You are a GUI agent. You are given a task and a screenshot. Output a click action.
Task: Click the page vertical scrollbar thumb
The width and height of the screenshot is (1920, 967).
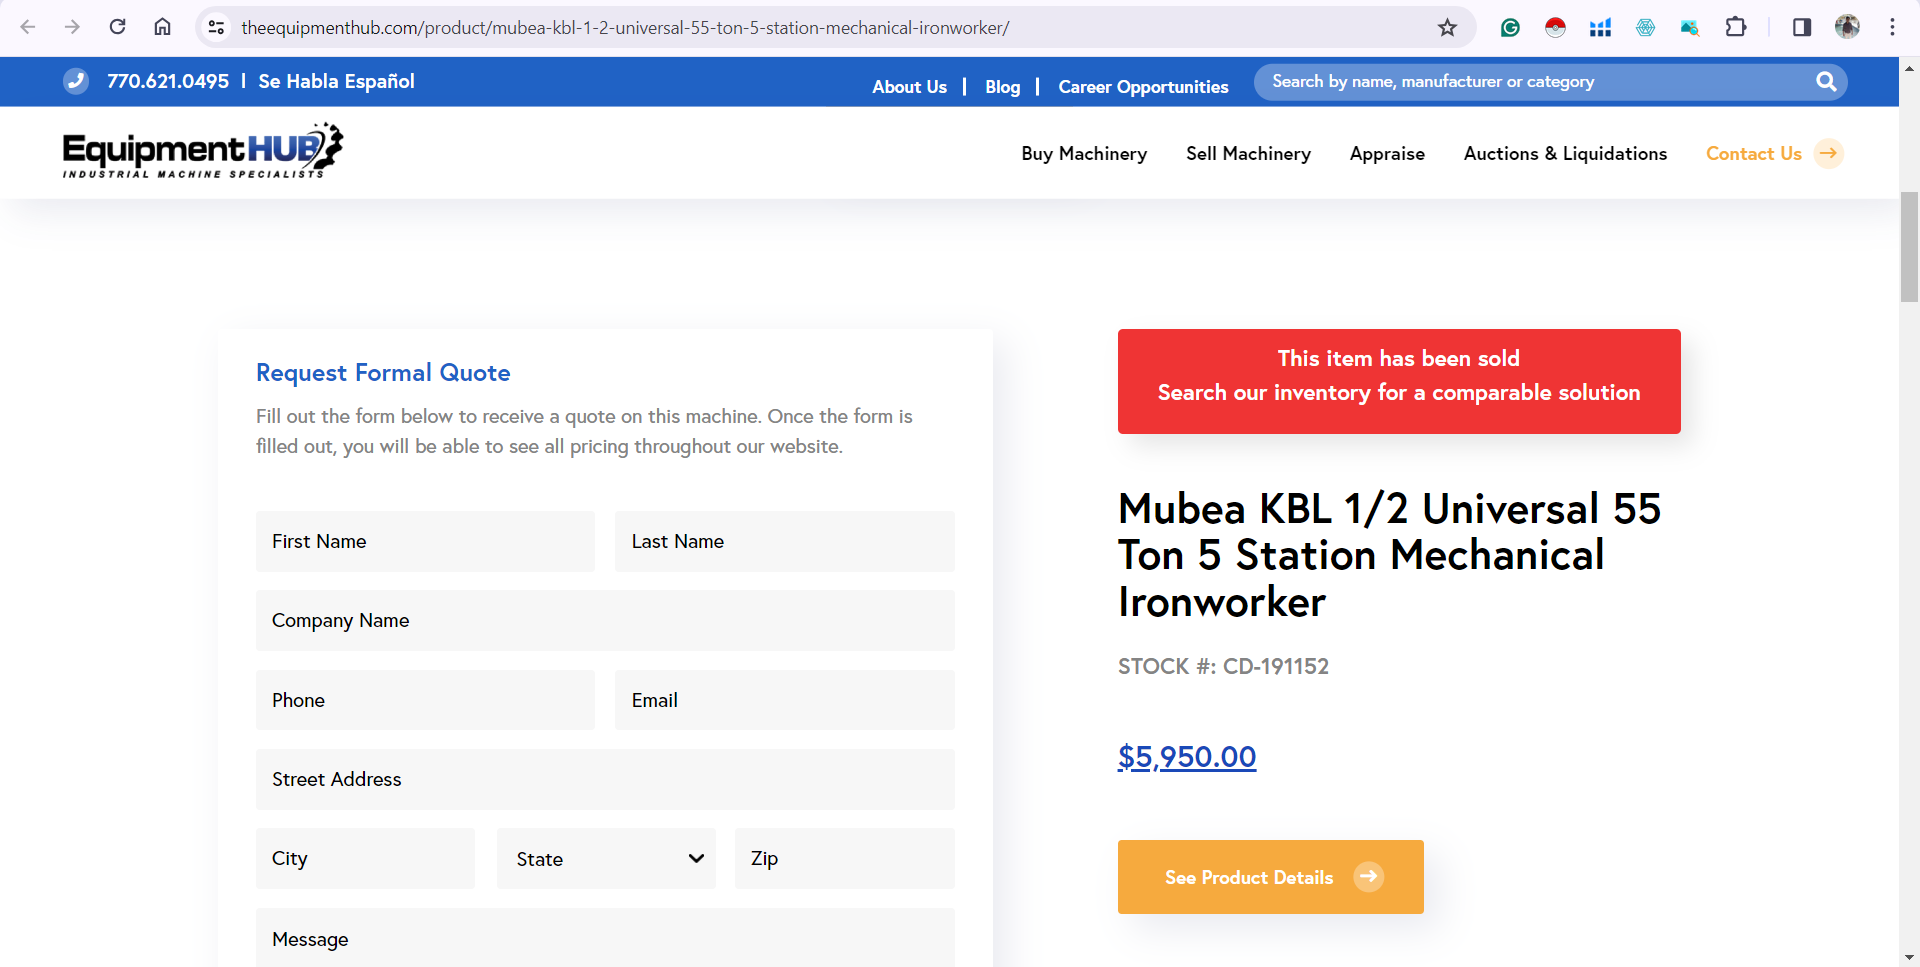pos(1909,247)
